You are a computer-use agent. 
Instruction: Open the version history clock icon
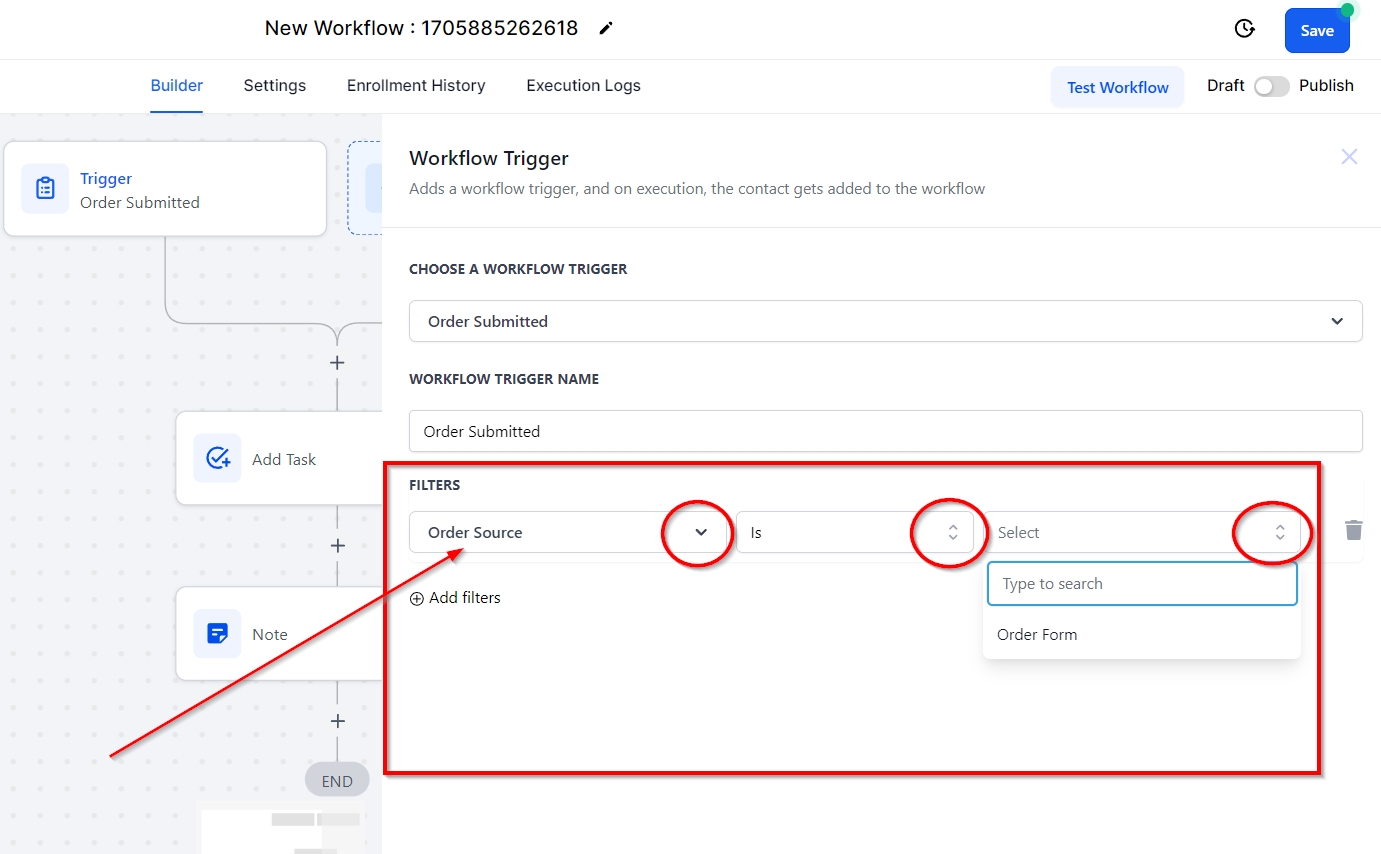(x=1244, y=29)
